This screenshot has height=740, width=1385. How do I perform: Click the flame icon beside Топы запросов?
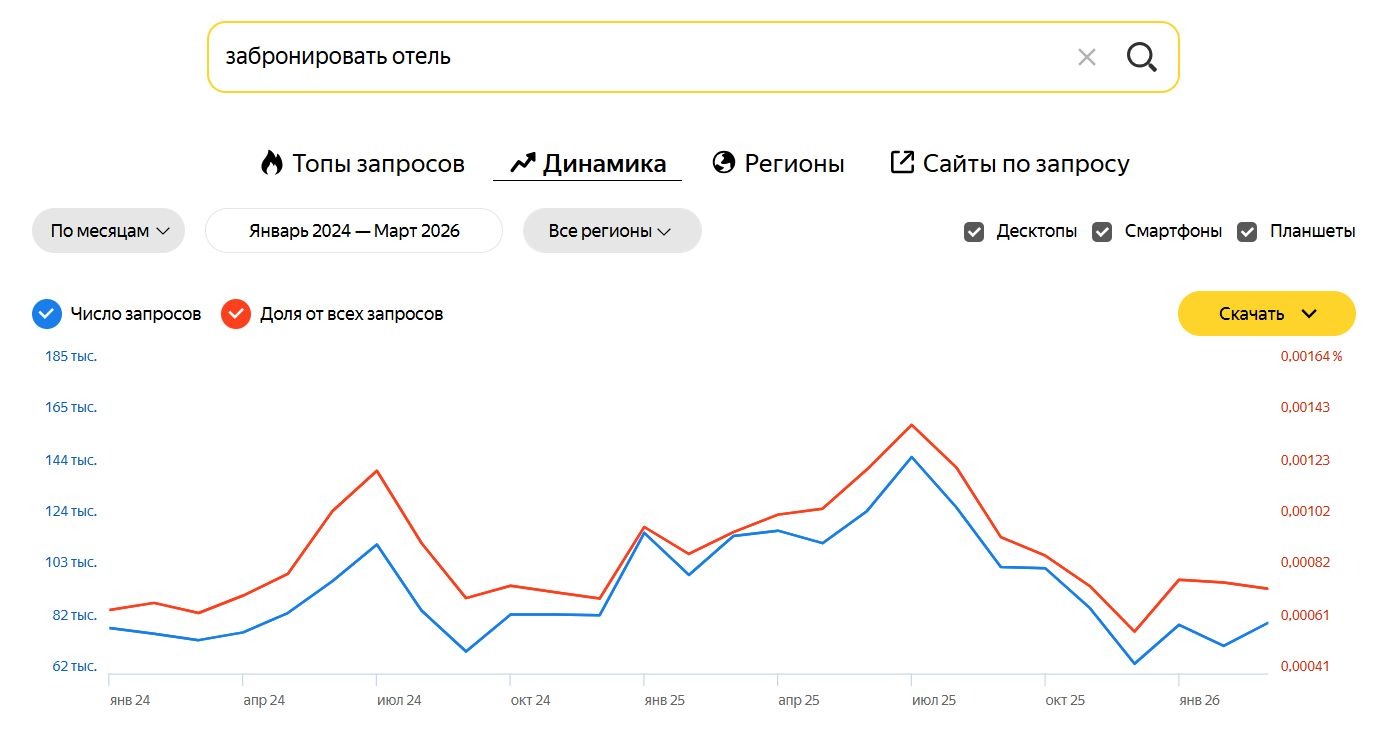(272, 163)
